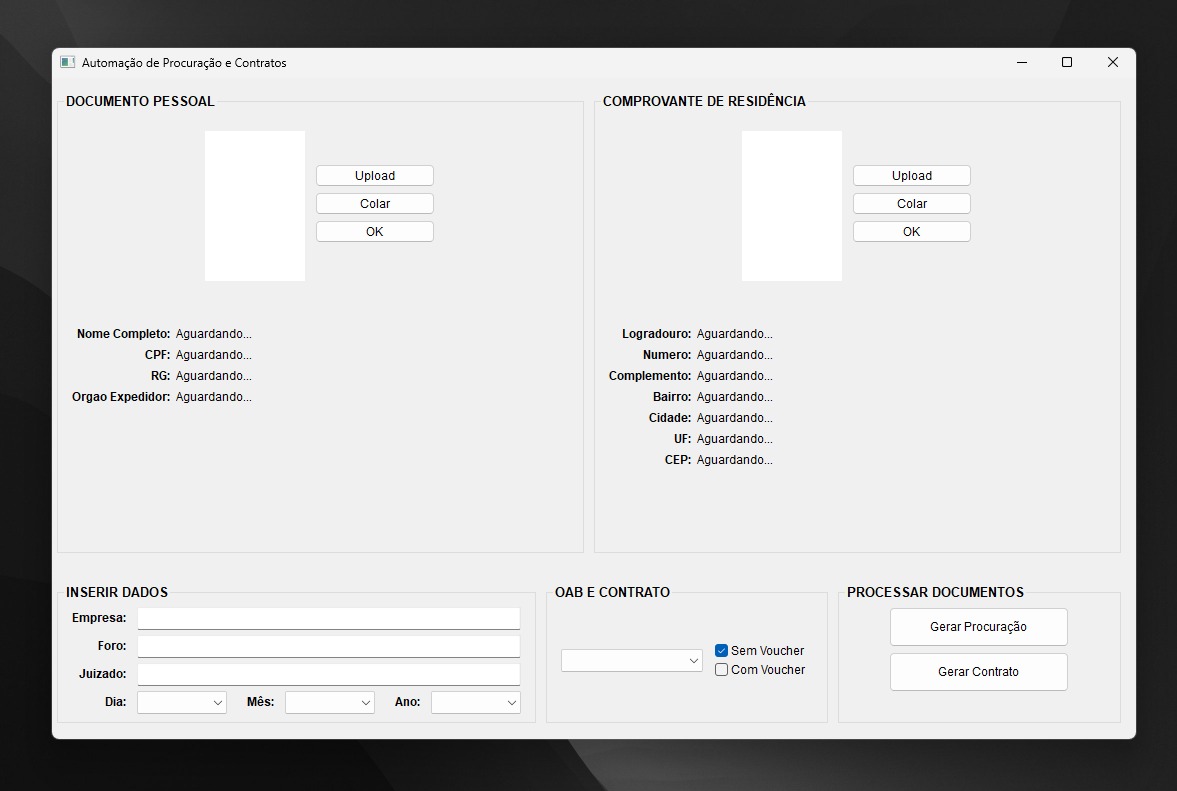Screen dimensions: 1177x791
Task: Paste image with Colar in Comprovante panel
Action: click(x=911, y=204)
